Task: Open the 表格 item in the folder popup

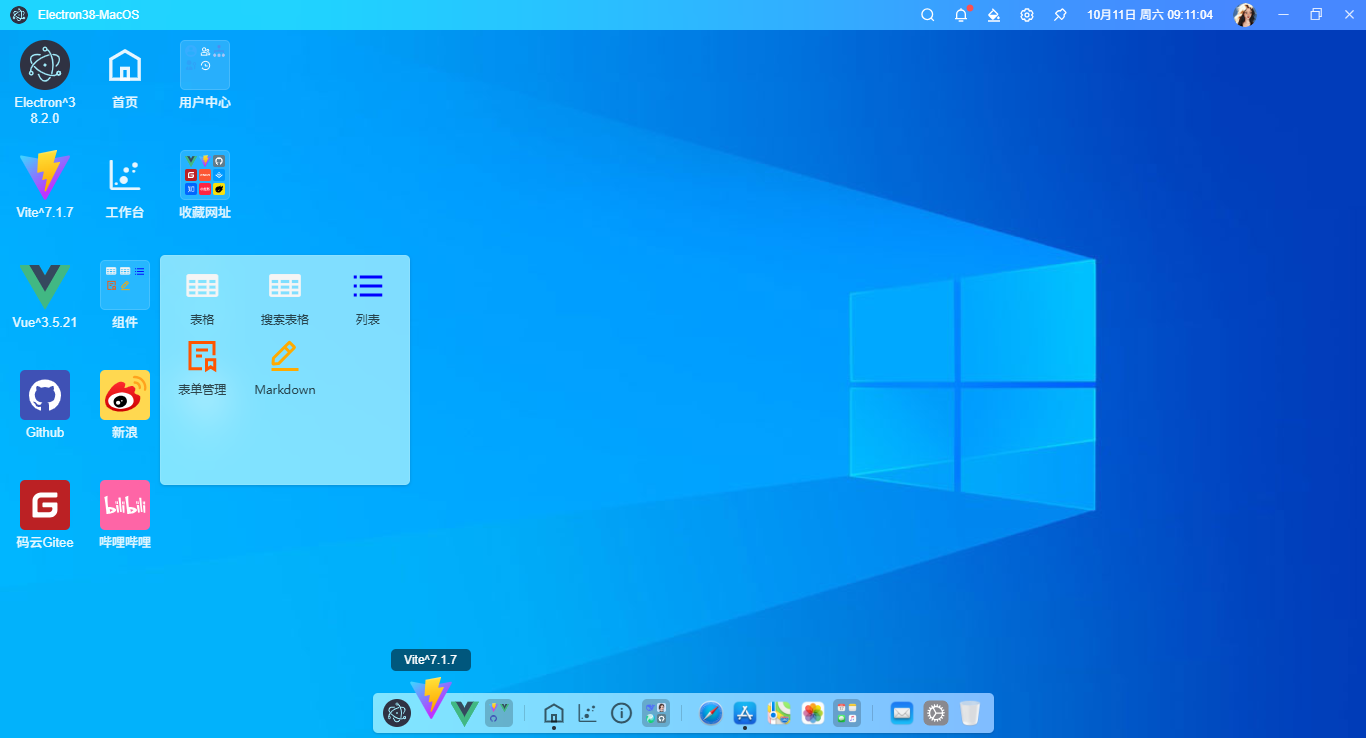Action: point(202,287)
